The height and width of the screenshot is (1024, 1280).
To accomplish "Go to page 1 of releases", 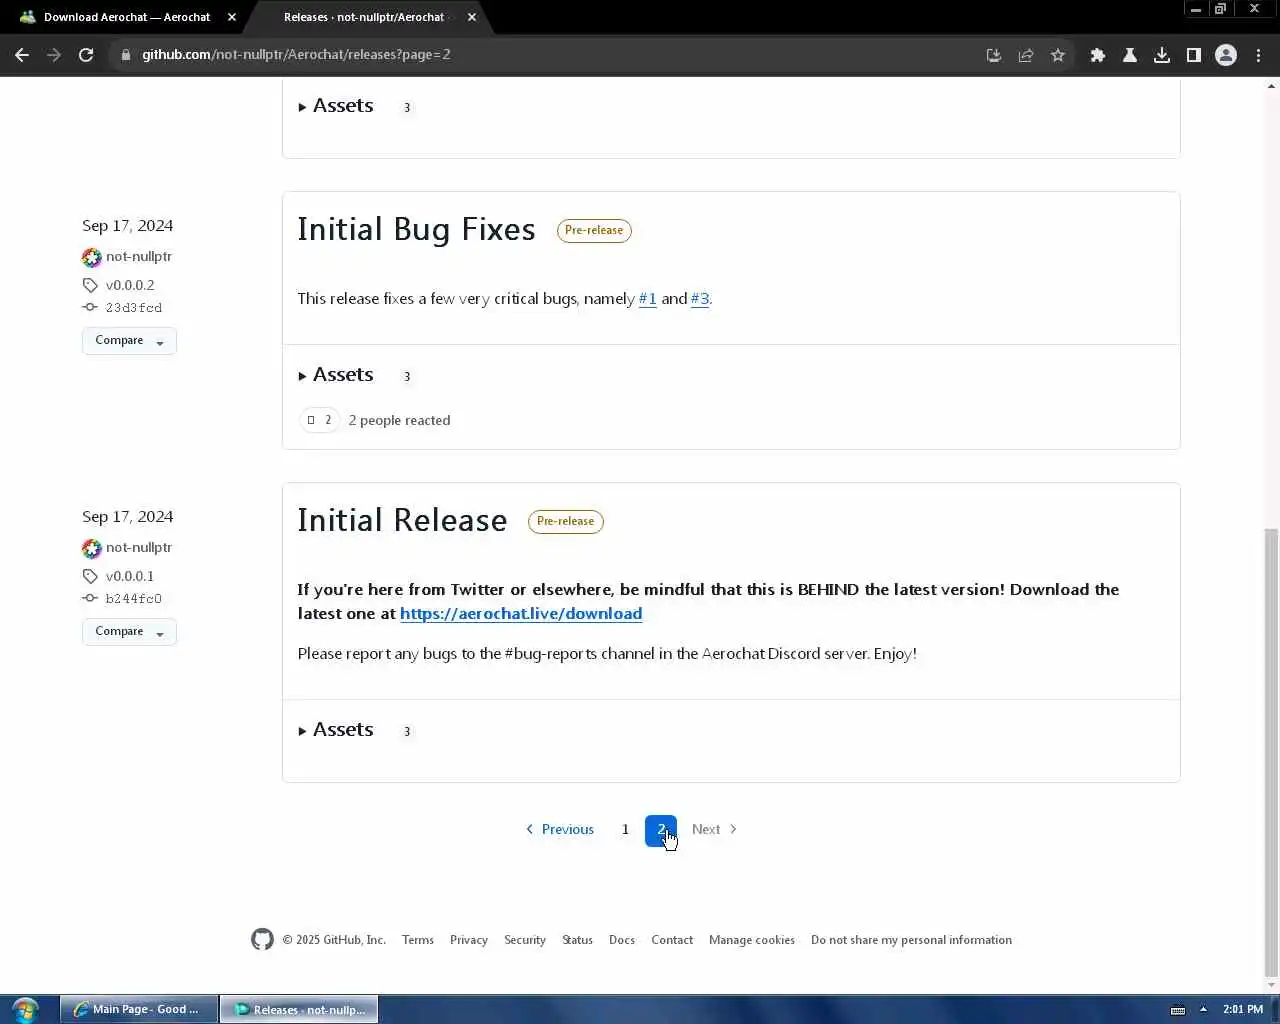I will [x=625, y=829].
